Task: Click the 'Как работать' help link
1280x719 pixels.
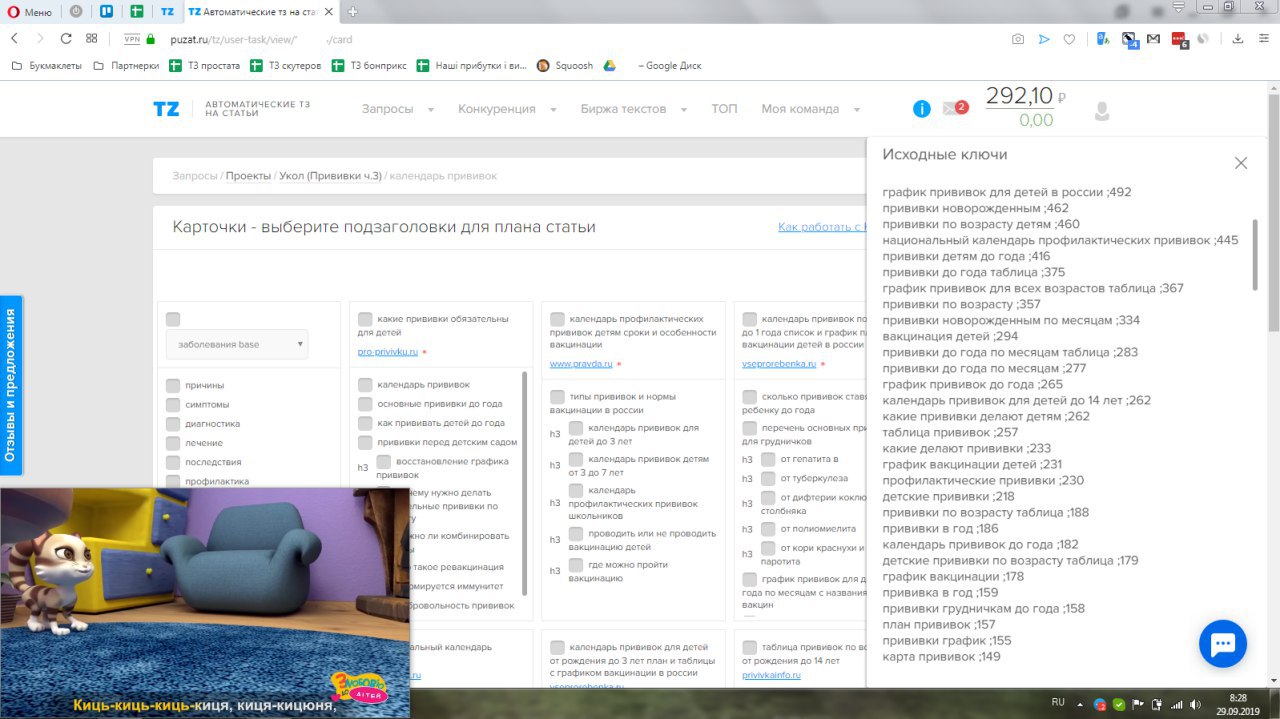Action: pyautogui.click(x=822, y=227)
